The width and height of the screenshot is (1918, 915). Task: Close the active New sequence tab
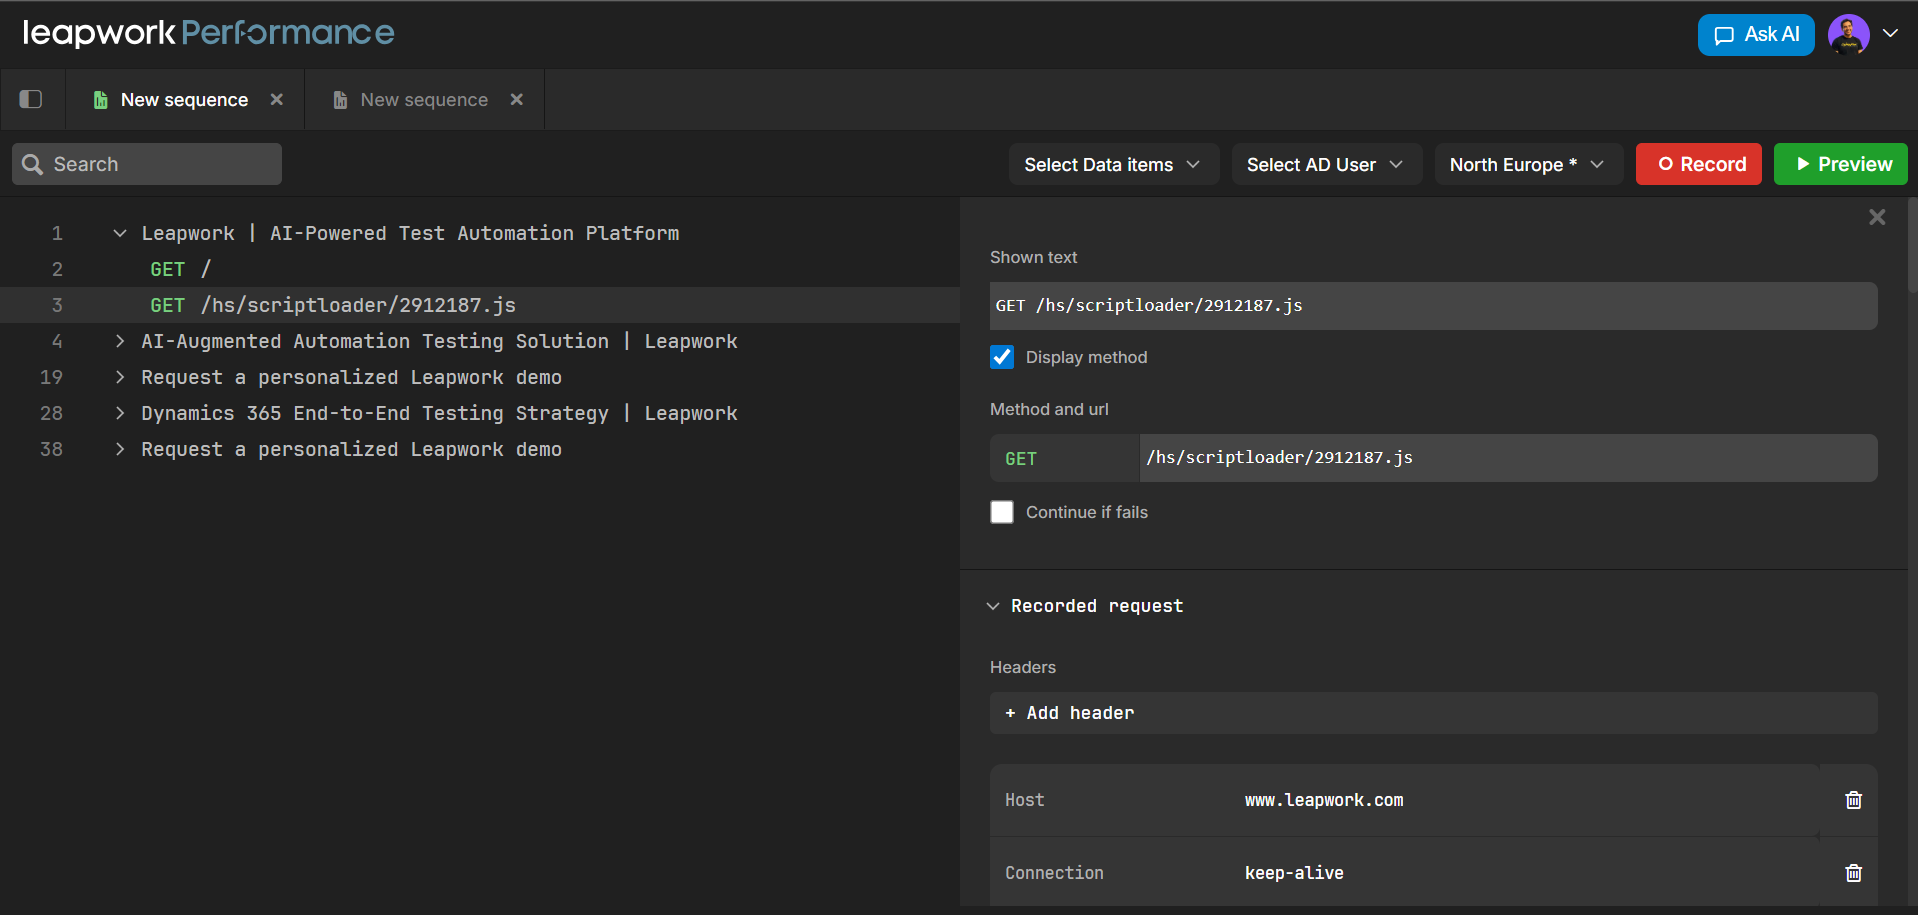(x=277, y=99)
